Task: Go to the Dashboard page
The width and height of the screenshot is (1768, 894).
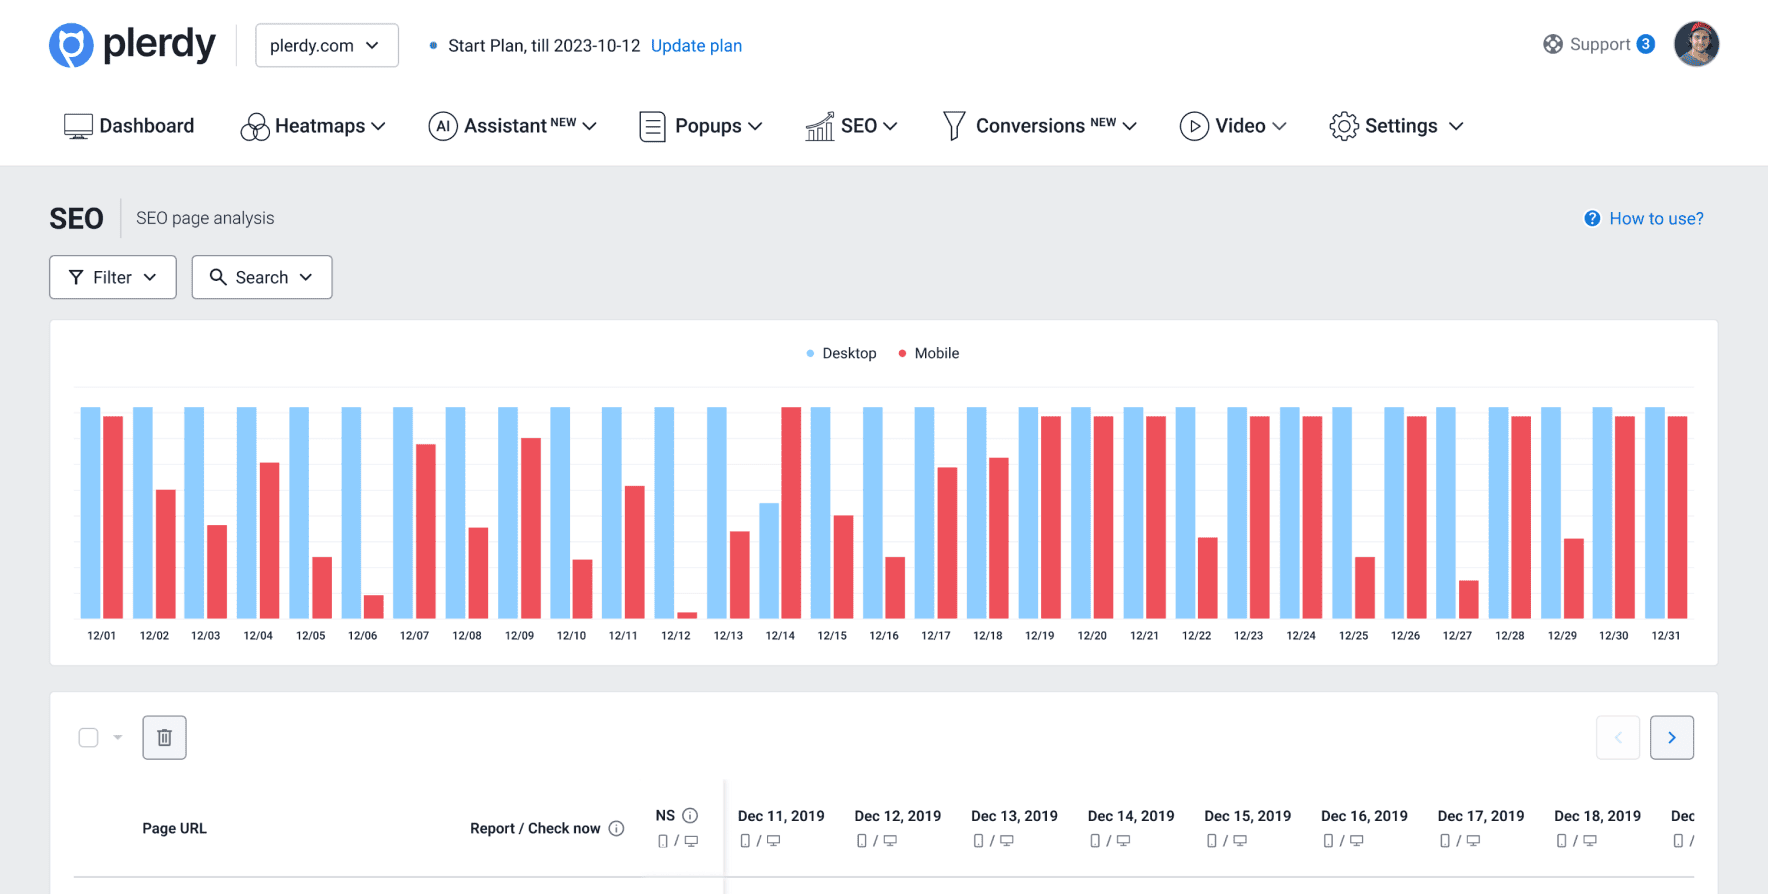Action: (x=129, y=126)
